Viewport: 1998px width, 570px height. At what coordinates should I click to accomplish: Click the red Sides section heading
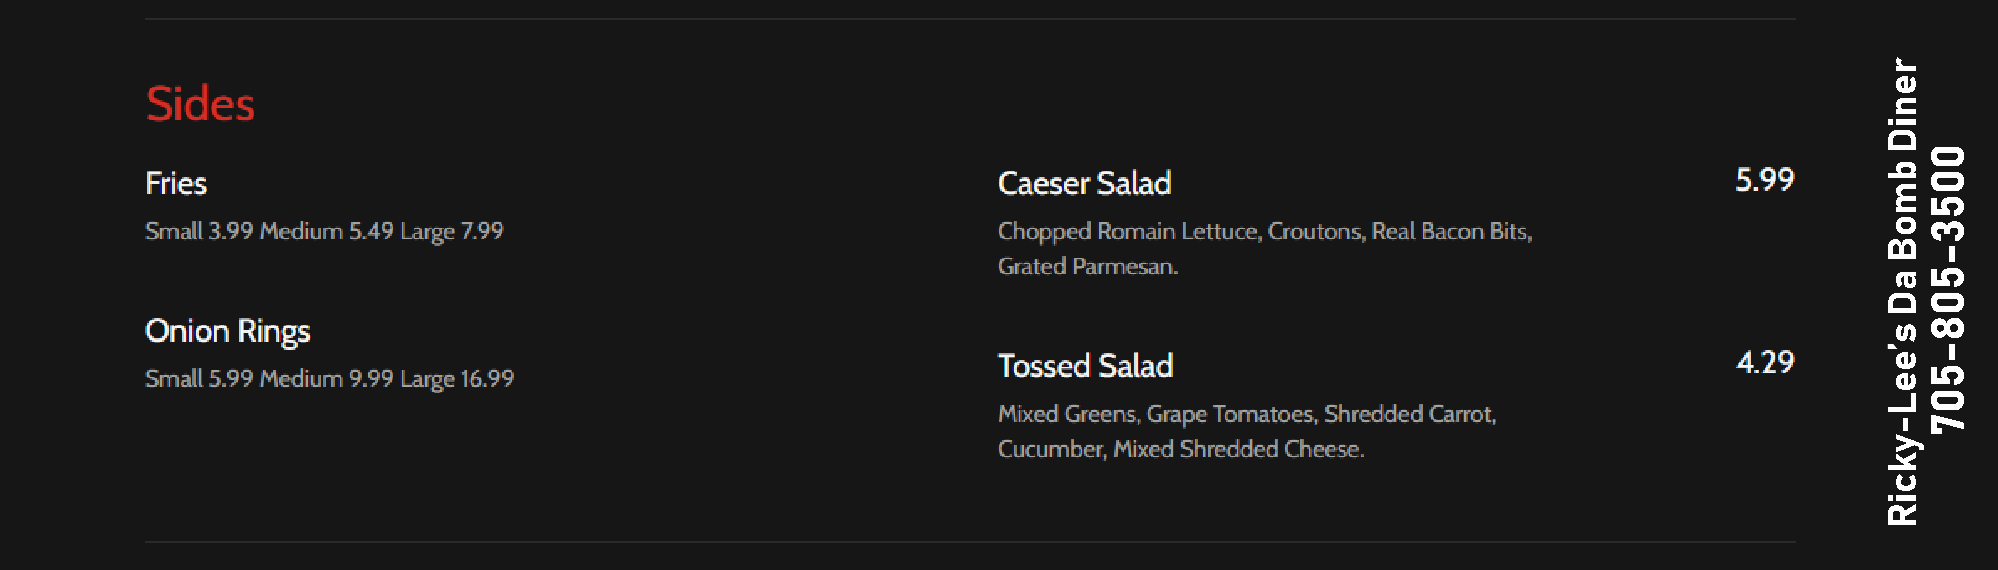(200, 104)
